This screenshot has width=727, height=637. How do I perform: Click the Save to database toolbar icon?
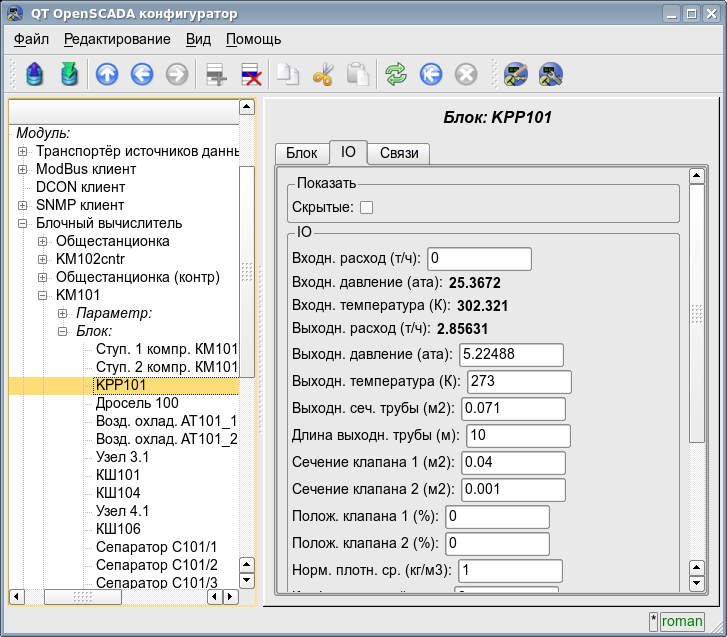pos(68,74)
